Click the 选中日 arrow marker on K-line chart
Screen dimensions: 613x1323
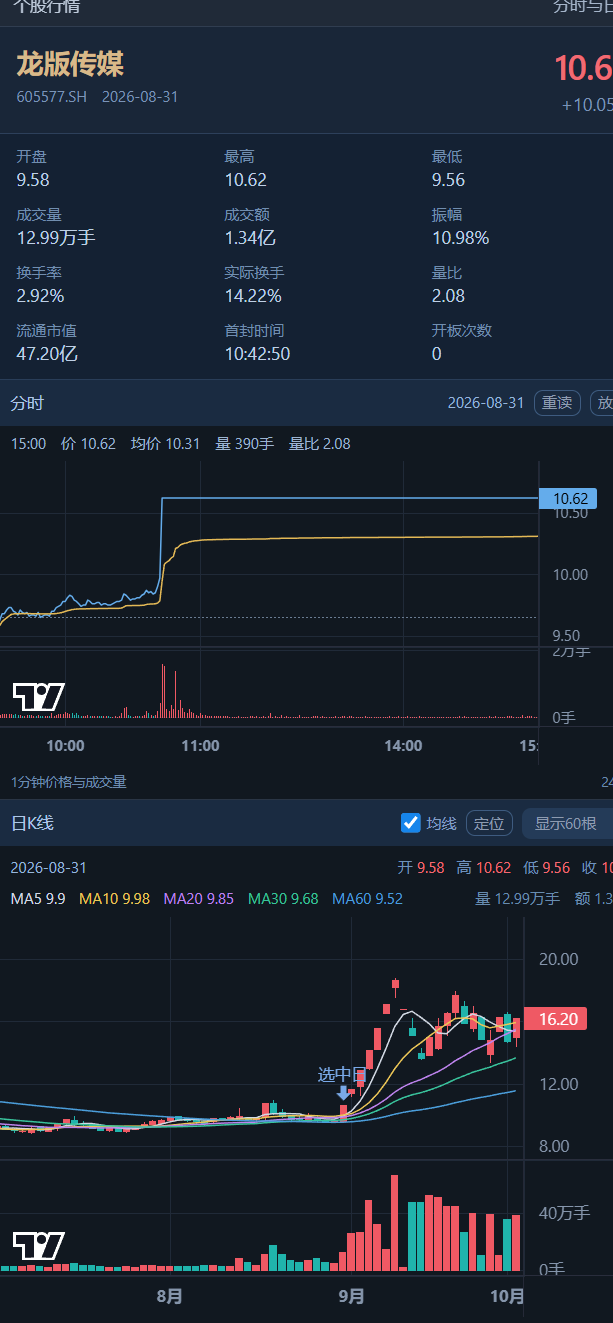344,1093
